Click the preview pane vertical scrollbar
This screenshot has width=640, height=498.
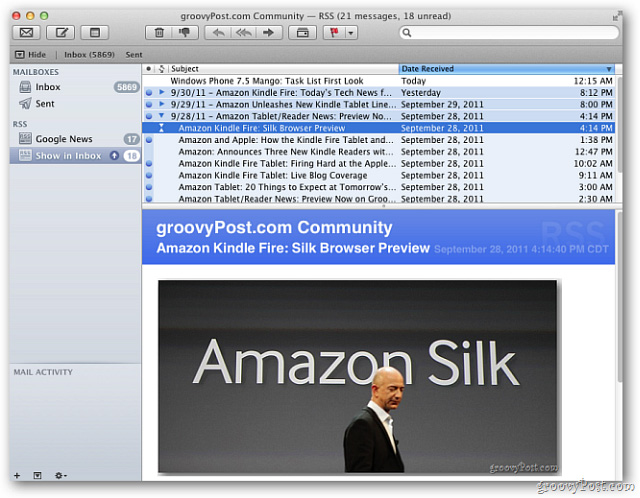619,298
